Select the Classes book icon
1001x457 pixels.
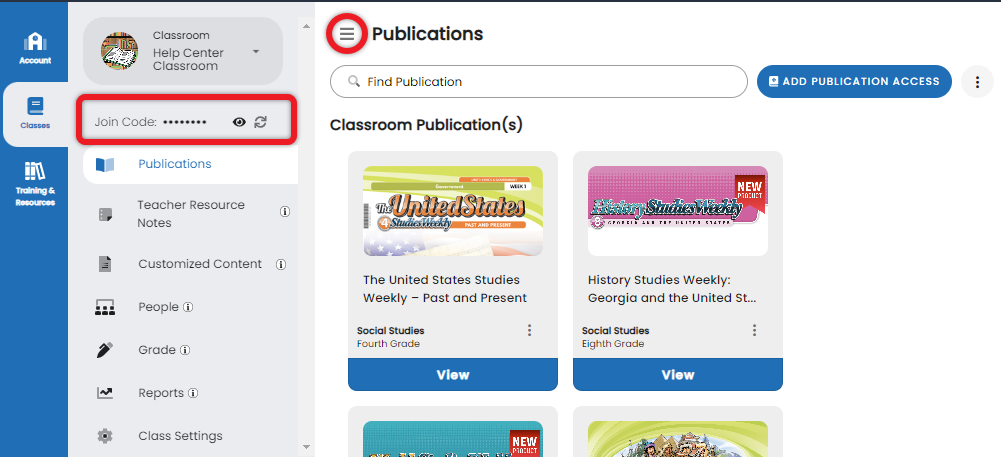coord(35,107)
